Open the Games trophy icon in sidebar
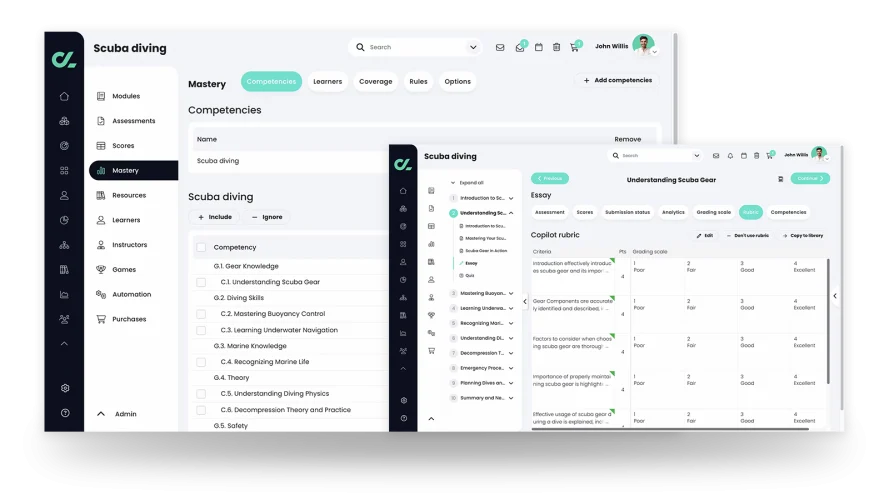Screen dimensions: 889x500 [x=101, y=270]
